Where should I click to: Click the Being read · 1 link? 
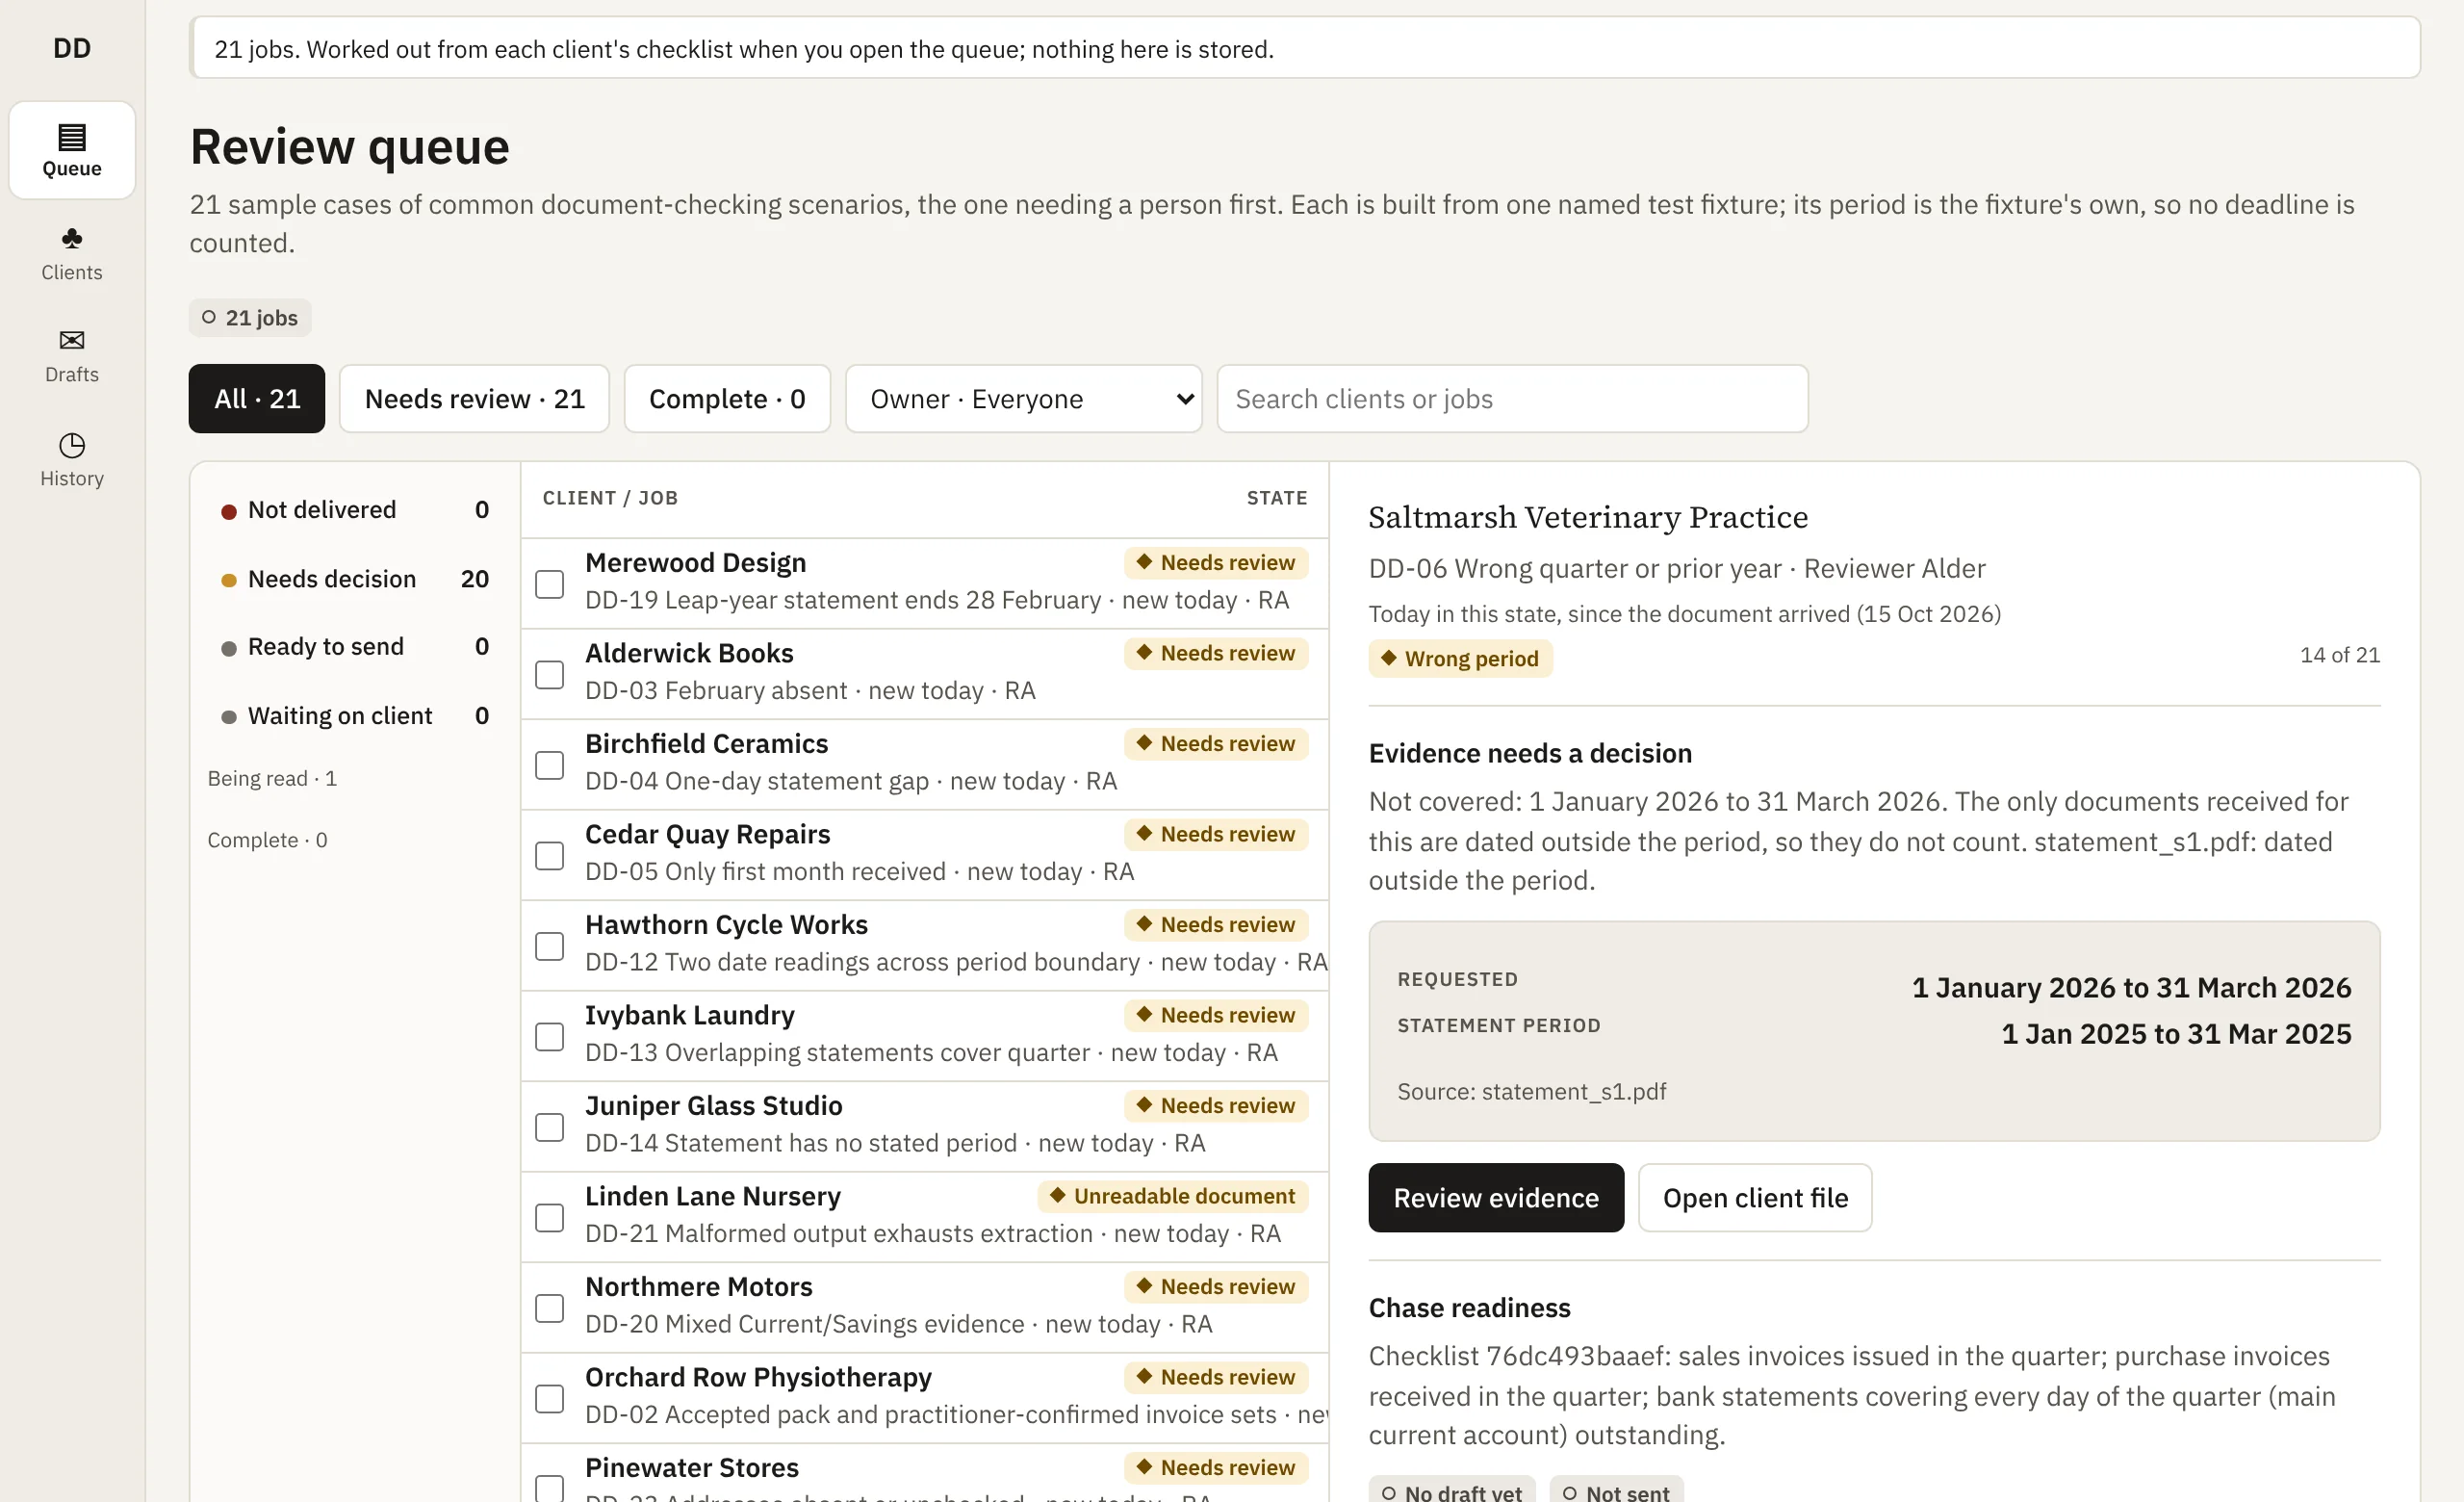[272, 779]
